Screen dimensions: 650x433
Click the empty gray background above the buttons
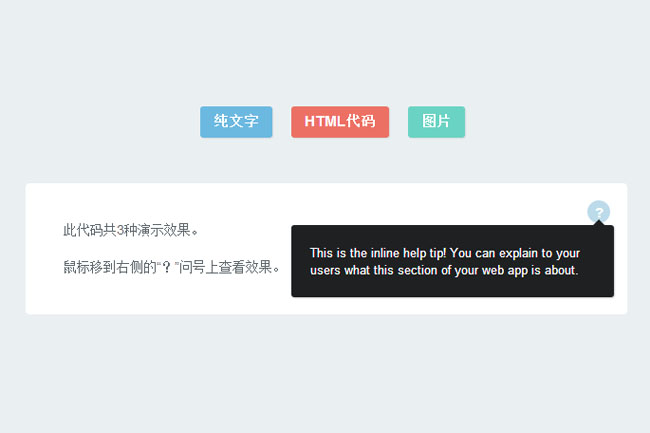[x=325, y=50]
